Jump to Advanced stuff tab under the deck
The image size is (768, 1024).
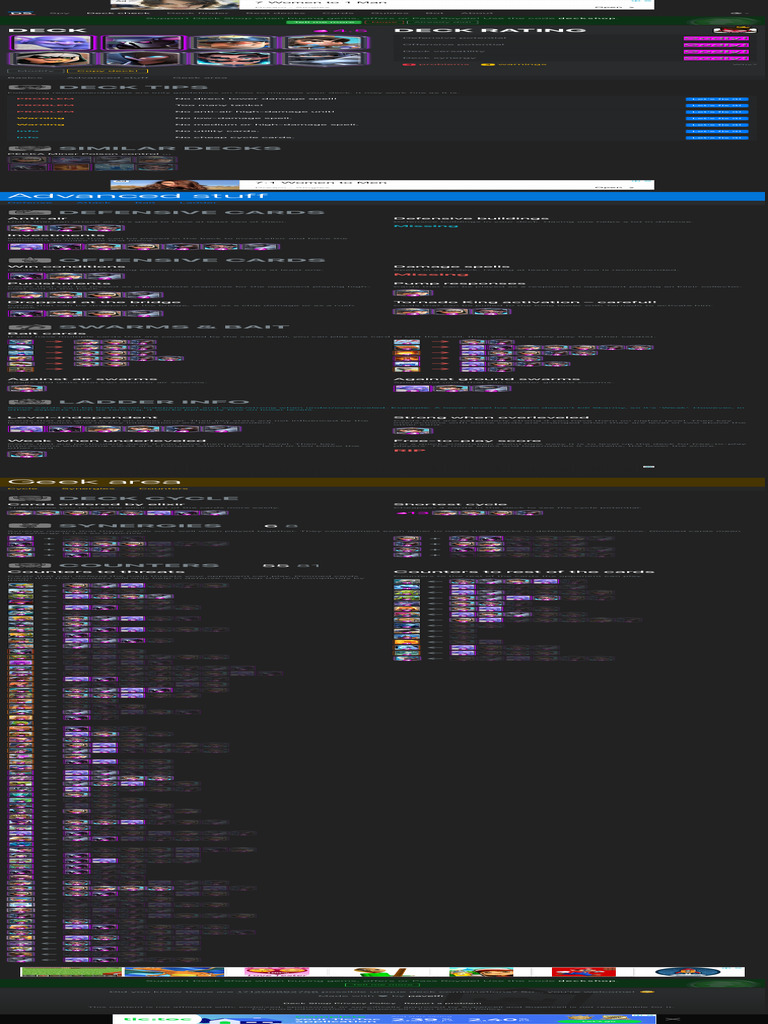109,77
